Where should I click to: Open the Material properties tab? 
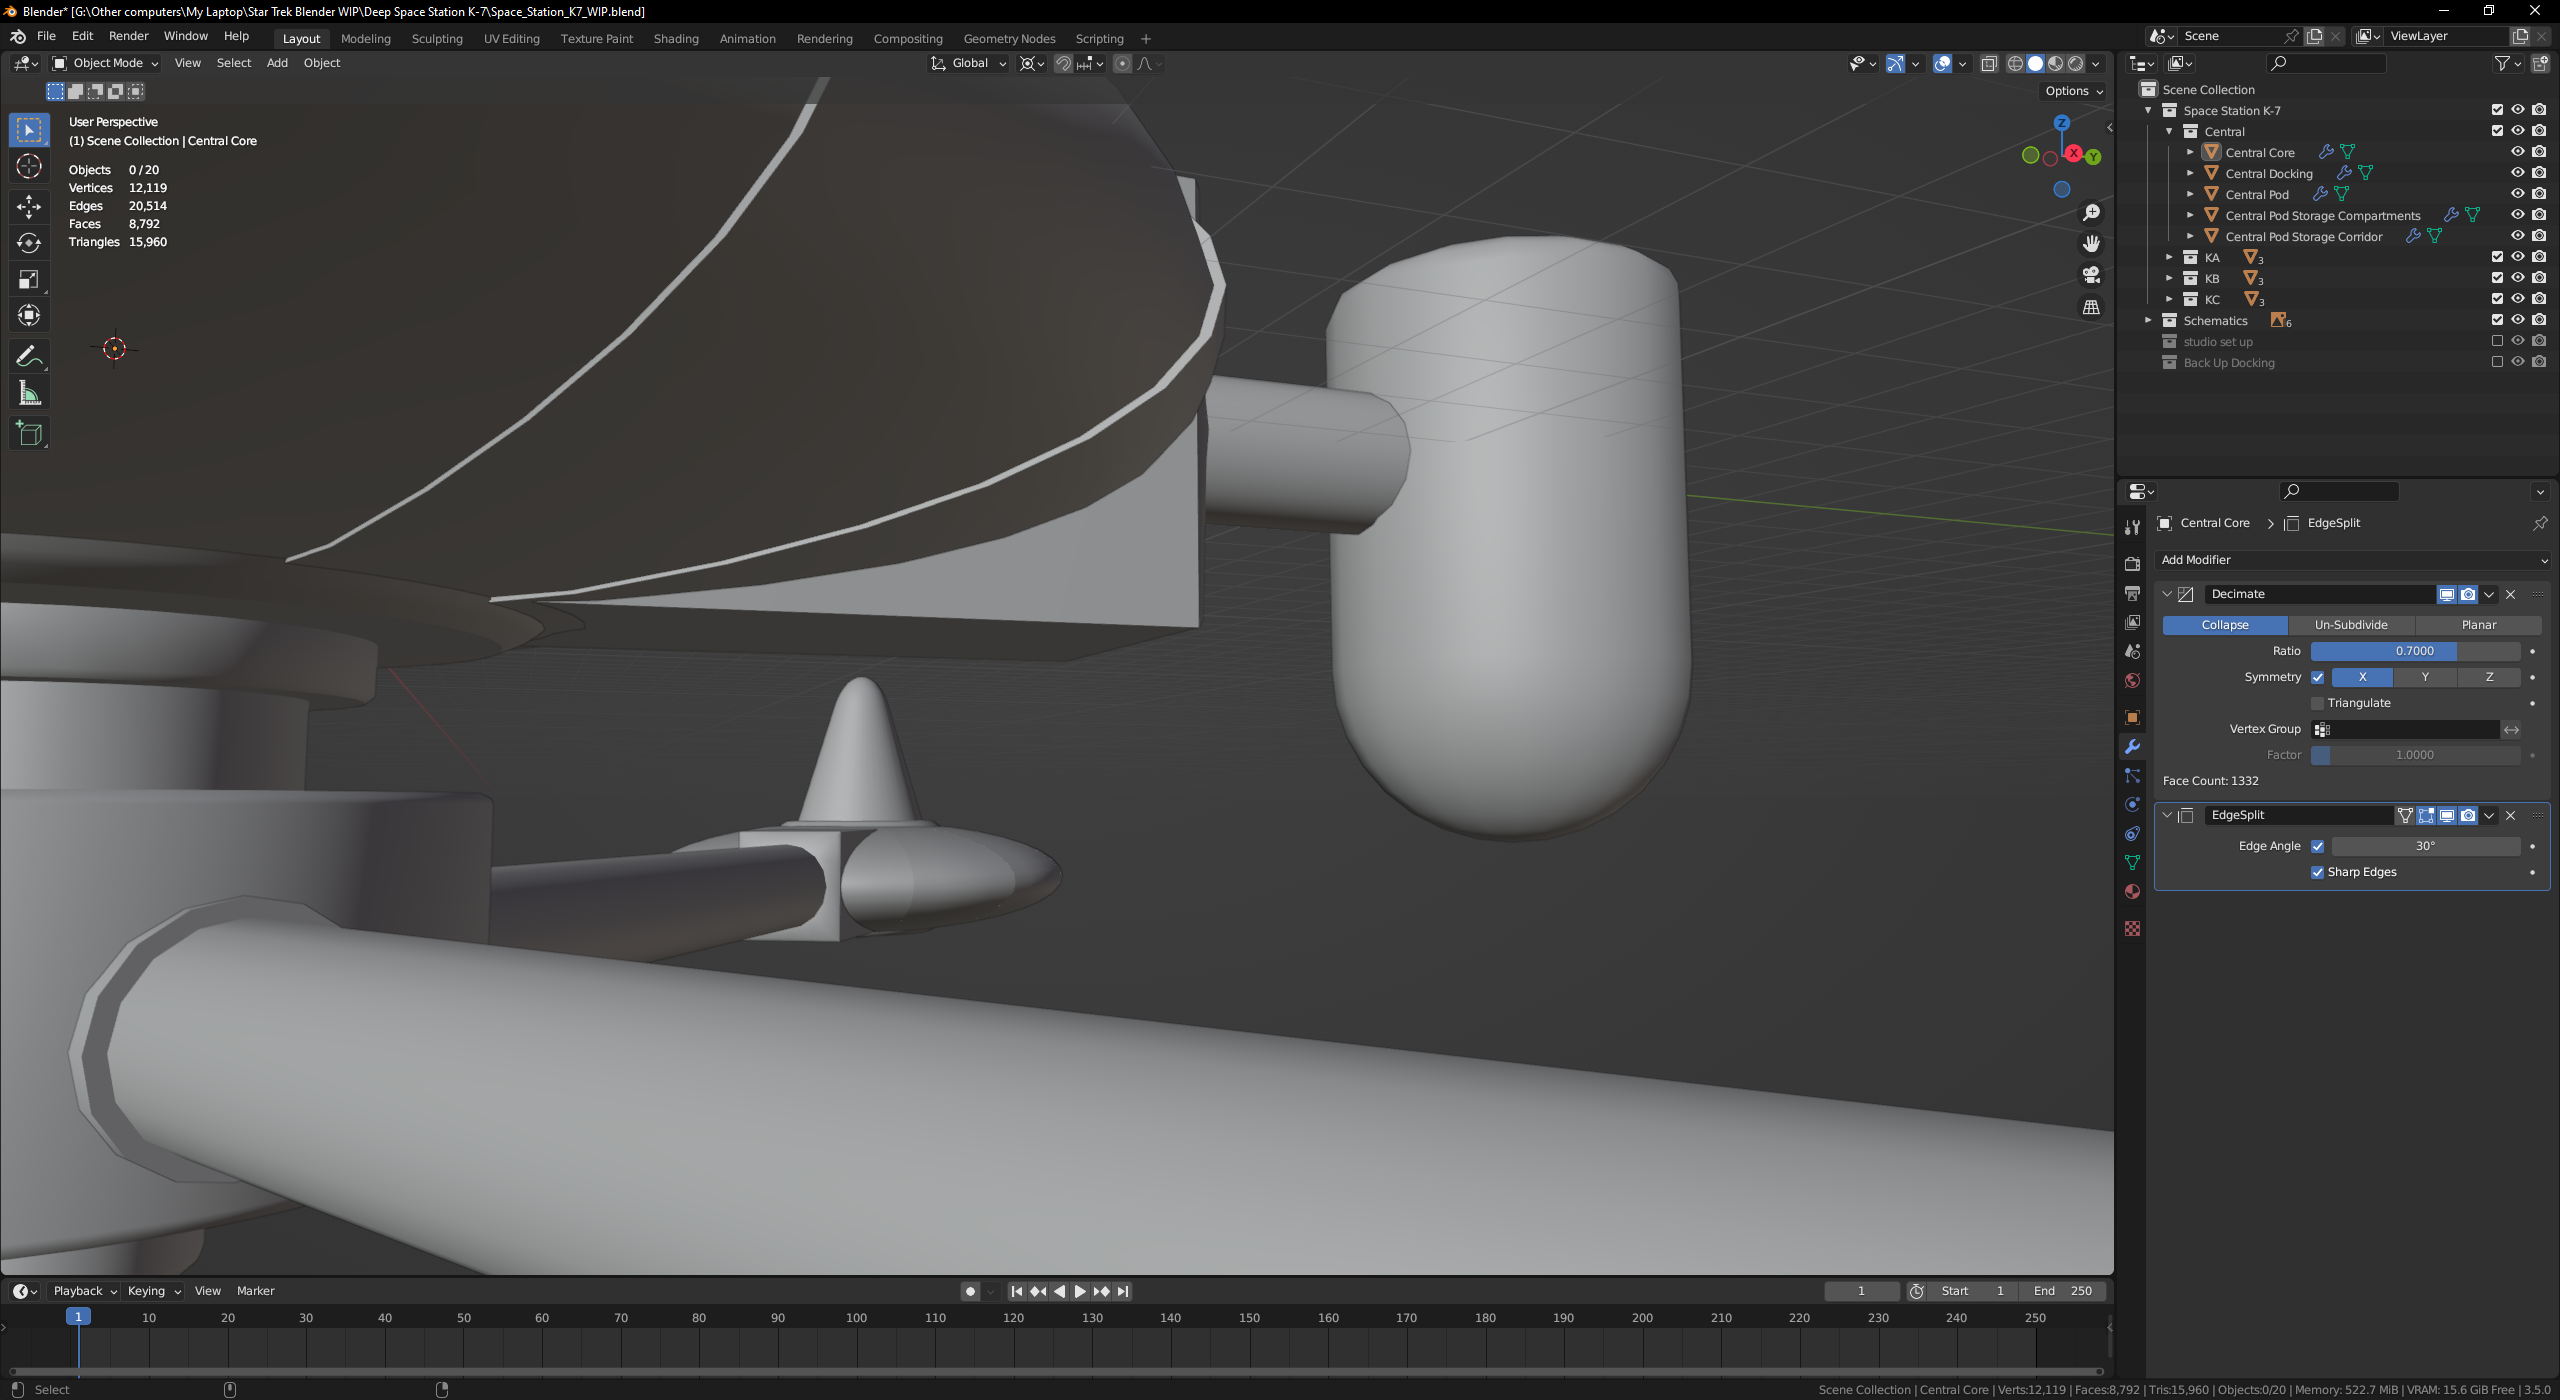pos(2132,891)
